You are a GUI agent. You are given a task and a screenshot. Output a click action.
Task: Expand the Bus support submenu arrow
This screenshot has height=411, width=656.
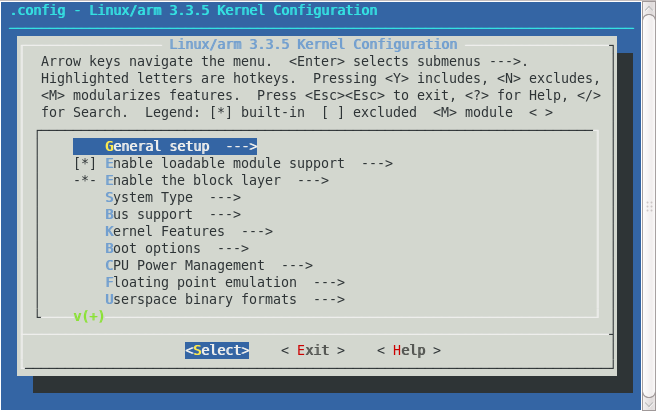(225, 214)
